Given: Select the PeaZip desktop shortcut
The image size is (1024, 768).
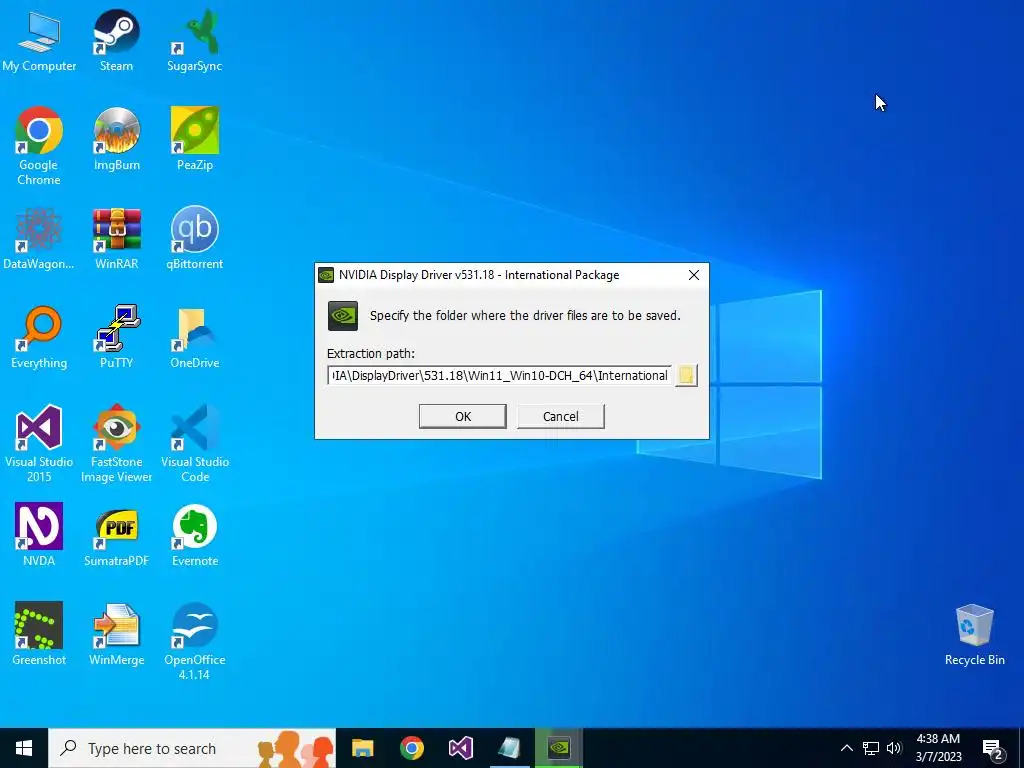Looking at the screenshot, I should (195, 138).
